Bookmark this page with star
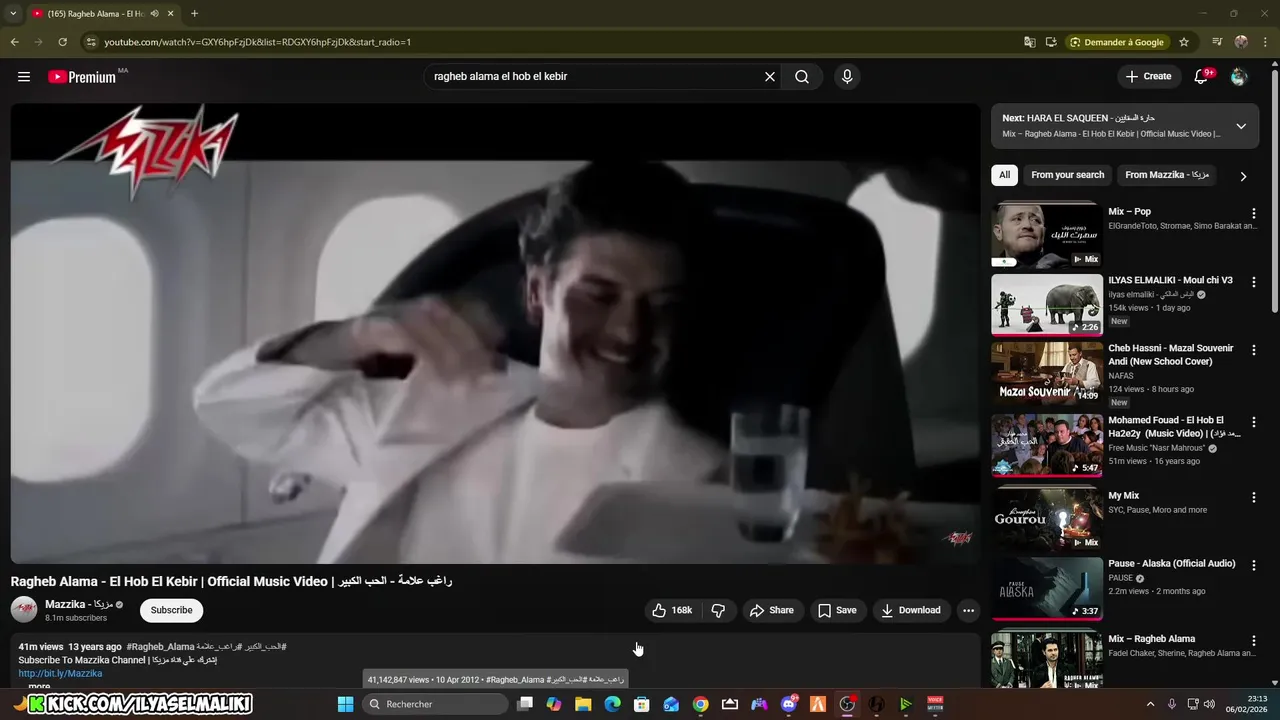 click(x=1184, y=42)
